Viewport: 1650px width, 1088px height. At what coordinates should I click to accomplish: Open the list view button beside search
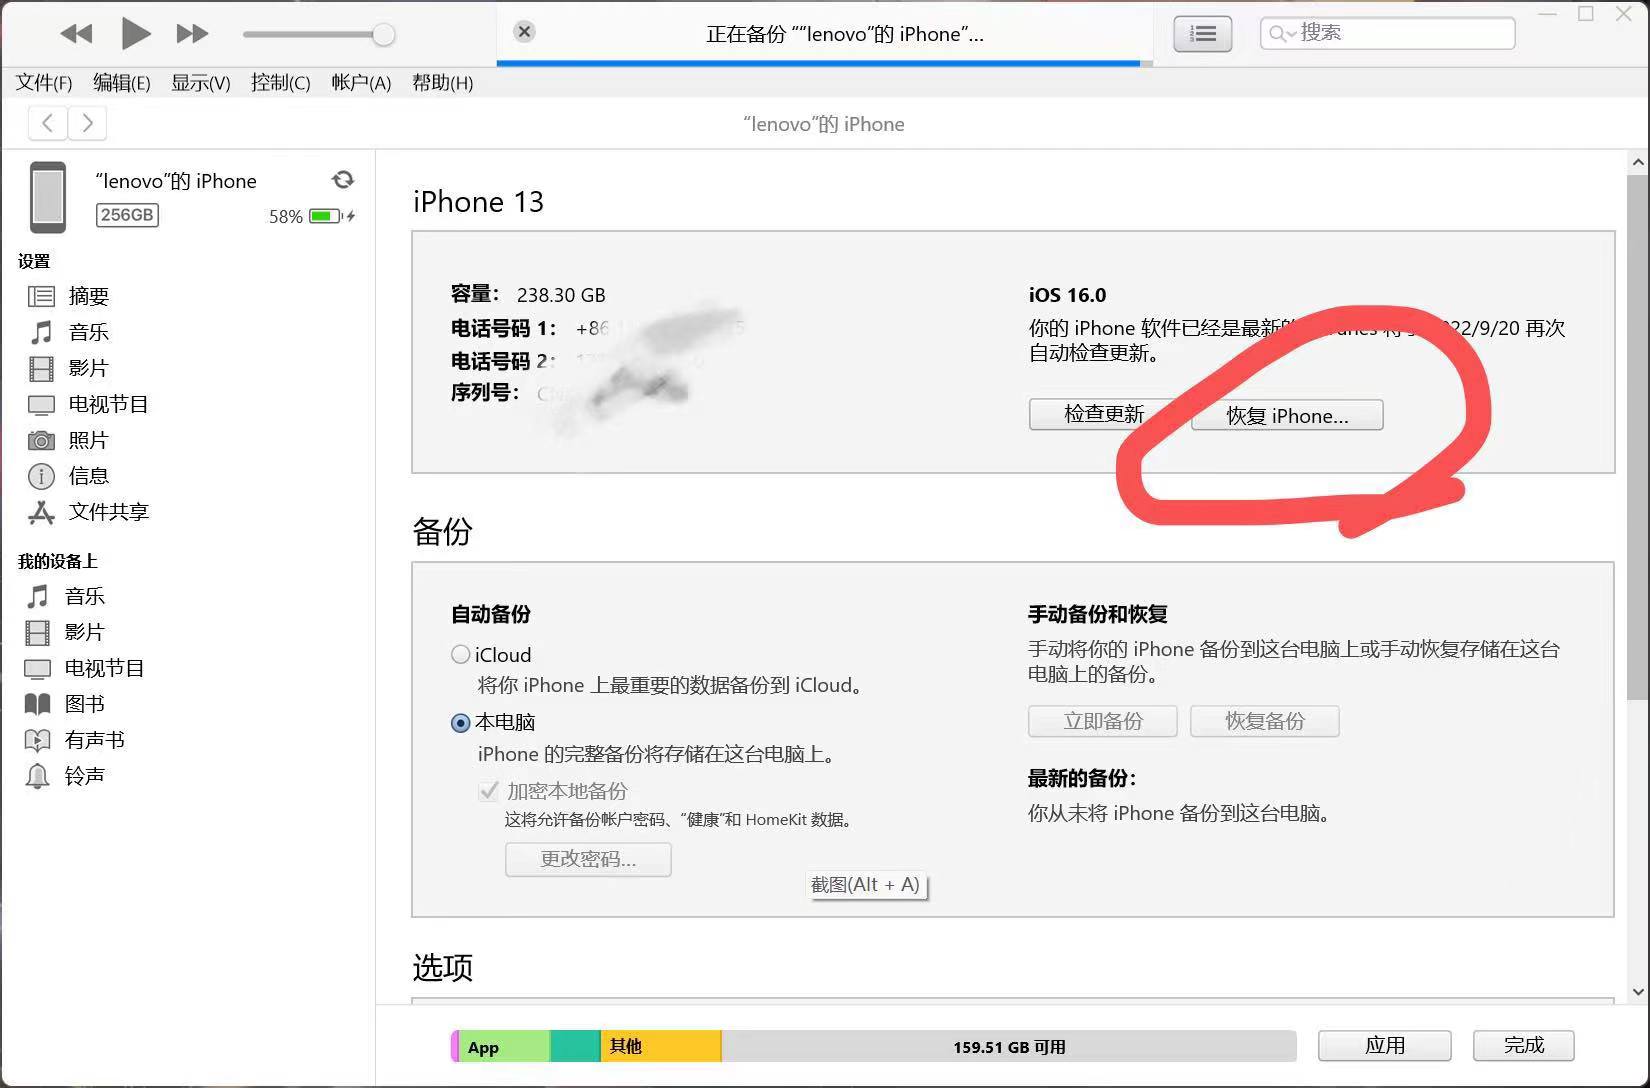pos(1202,34)
